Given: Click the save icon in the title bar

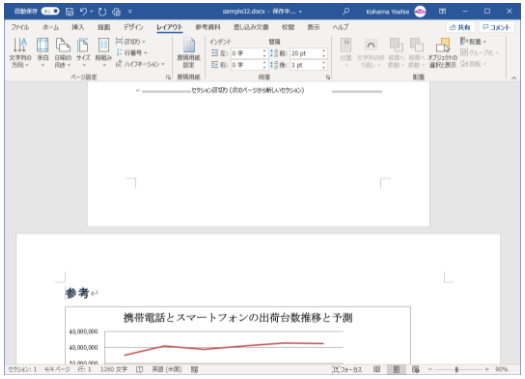Looking at the screenshot, I should tap(69, 12).
